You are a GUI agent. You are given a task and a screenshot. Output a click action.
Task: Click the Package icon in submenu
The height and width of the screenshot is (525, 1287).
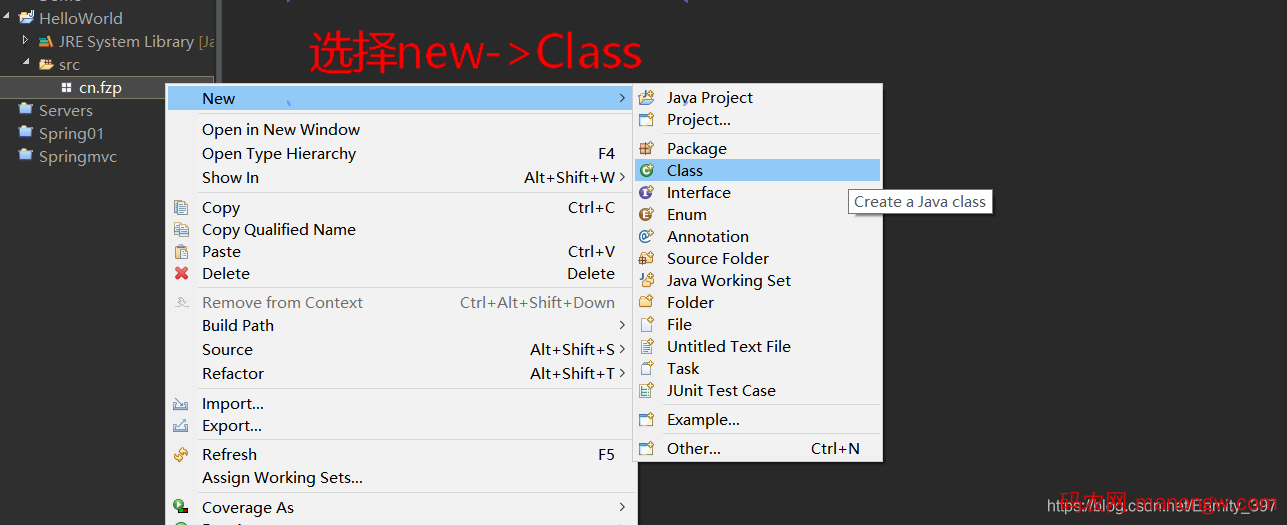(647, 149)
